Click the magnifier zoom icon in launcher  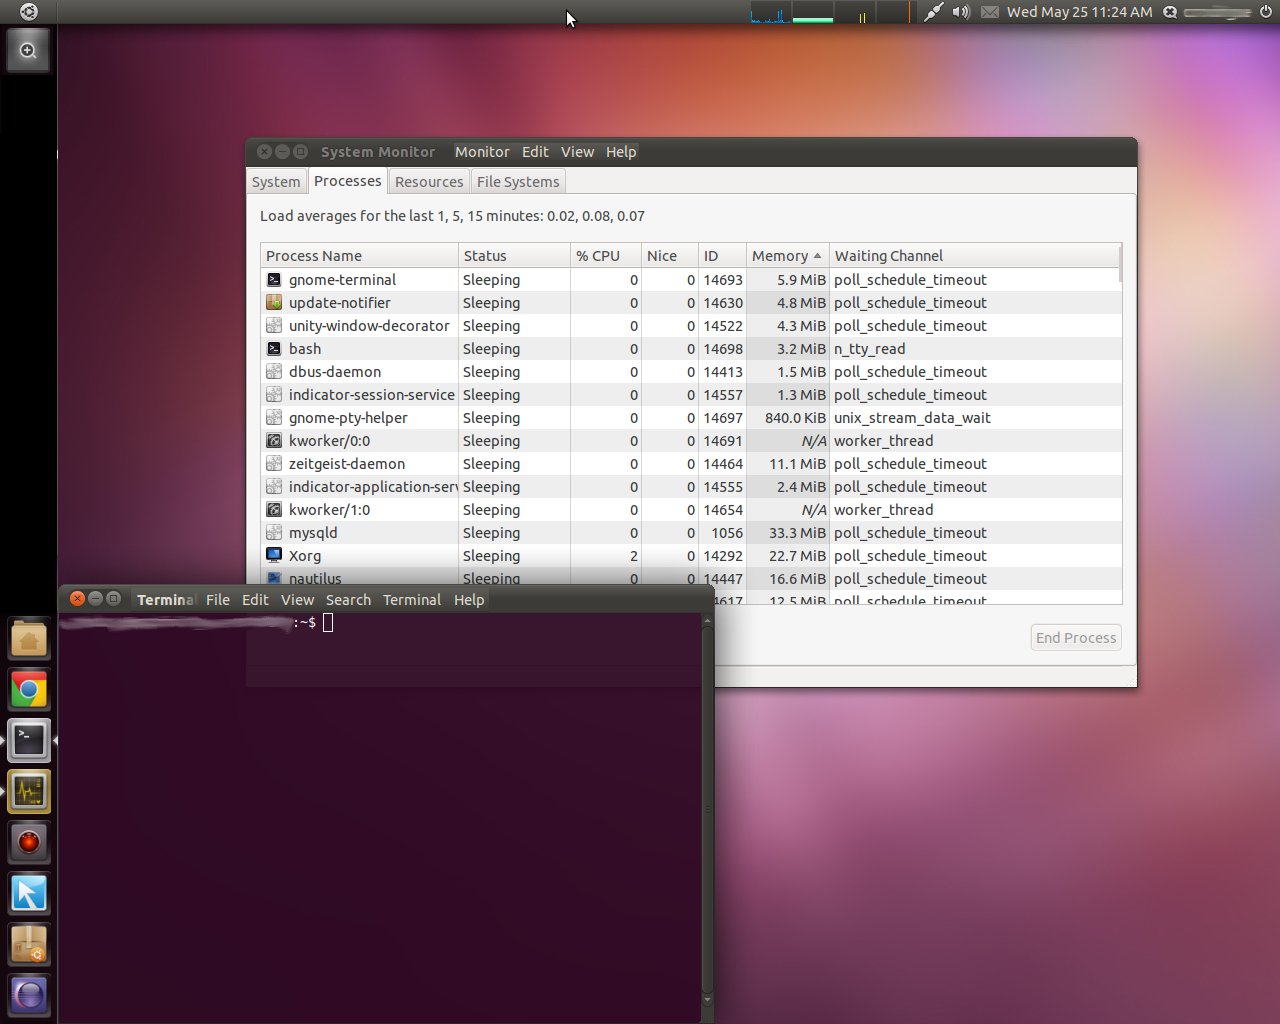click(28, 51)
